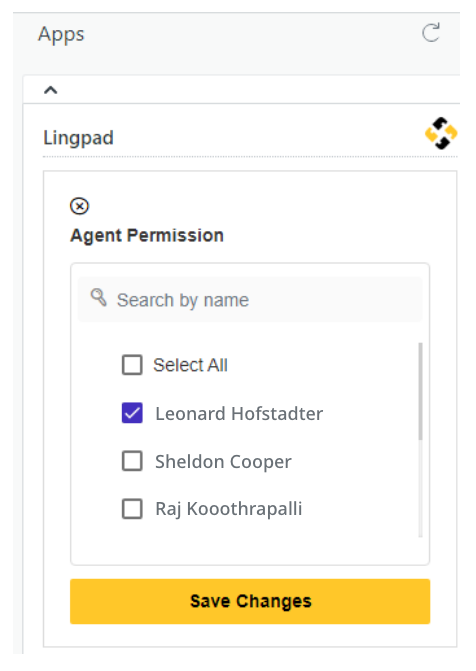The height and width of the screenshot is (671, 476).
Task: Click the Select All text label
Action: click(x=190, y=365)
